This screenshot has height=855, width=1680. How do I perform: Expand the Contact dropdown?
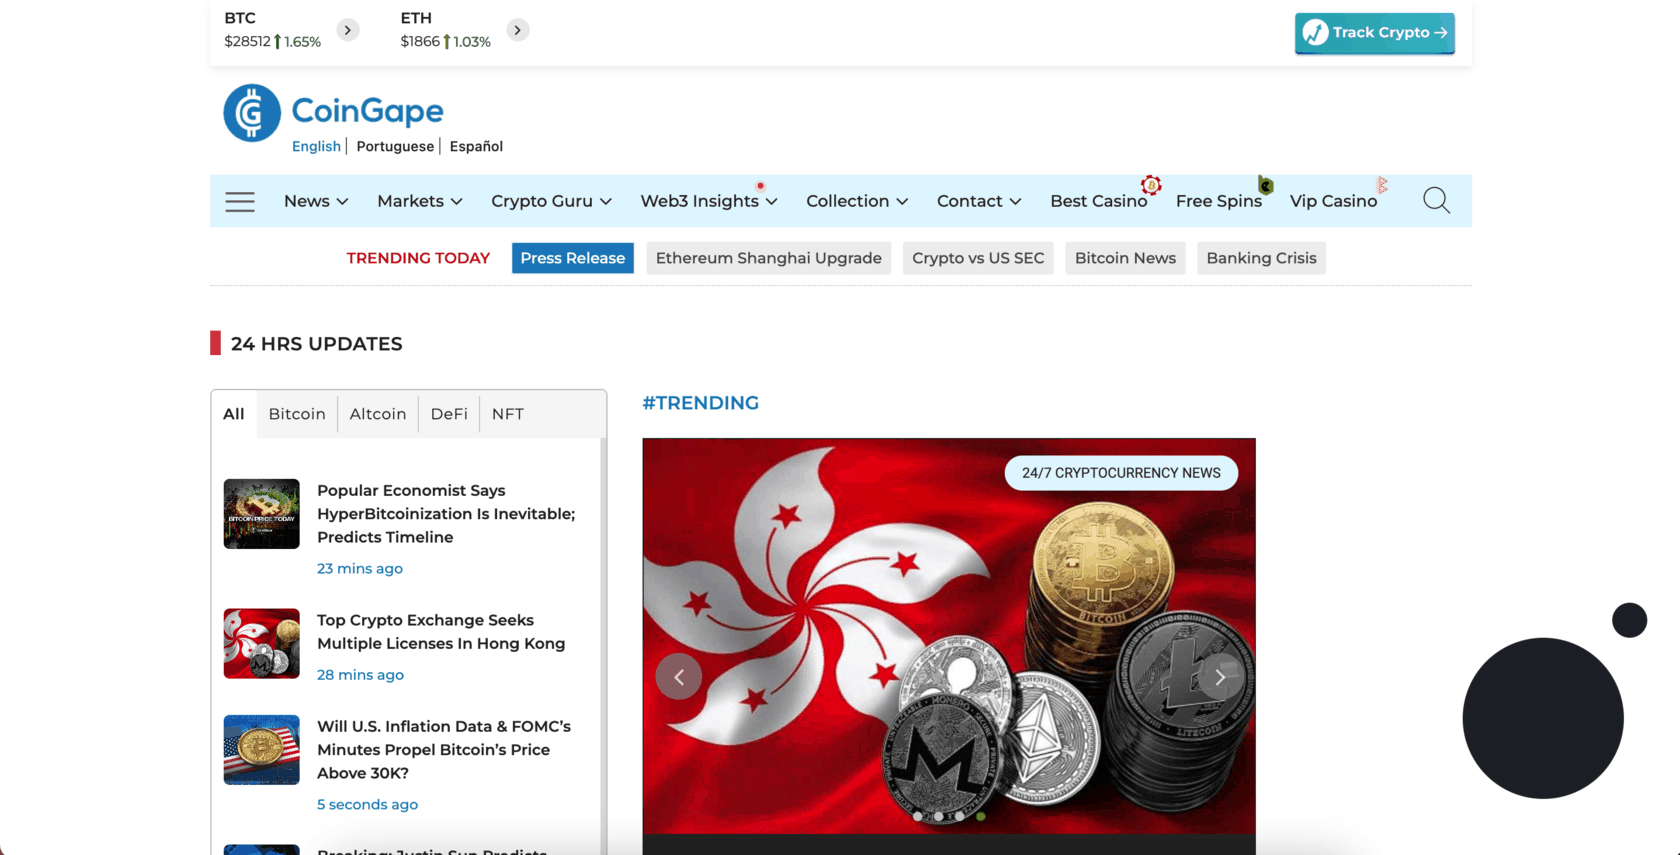pos(979,201)
